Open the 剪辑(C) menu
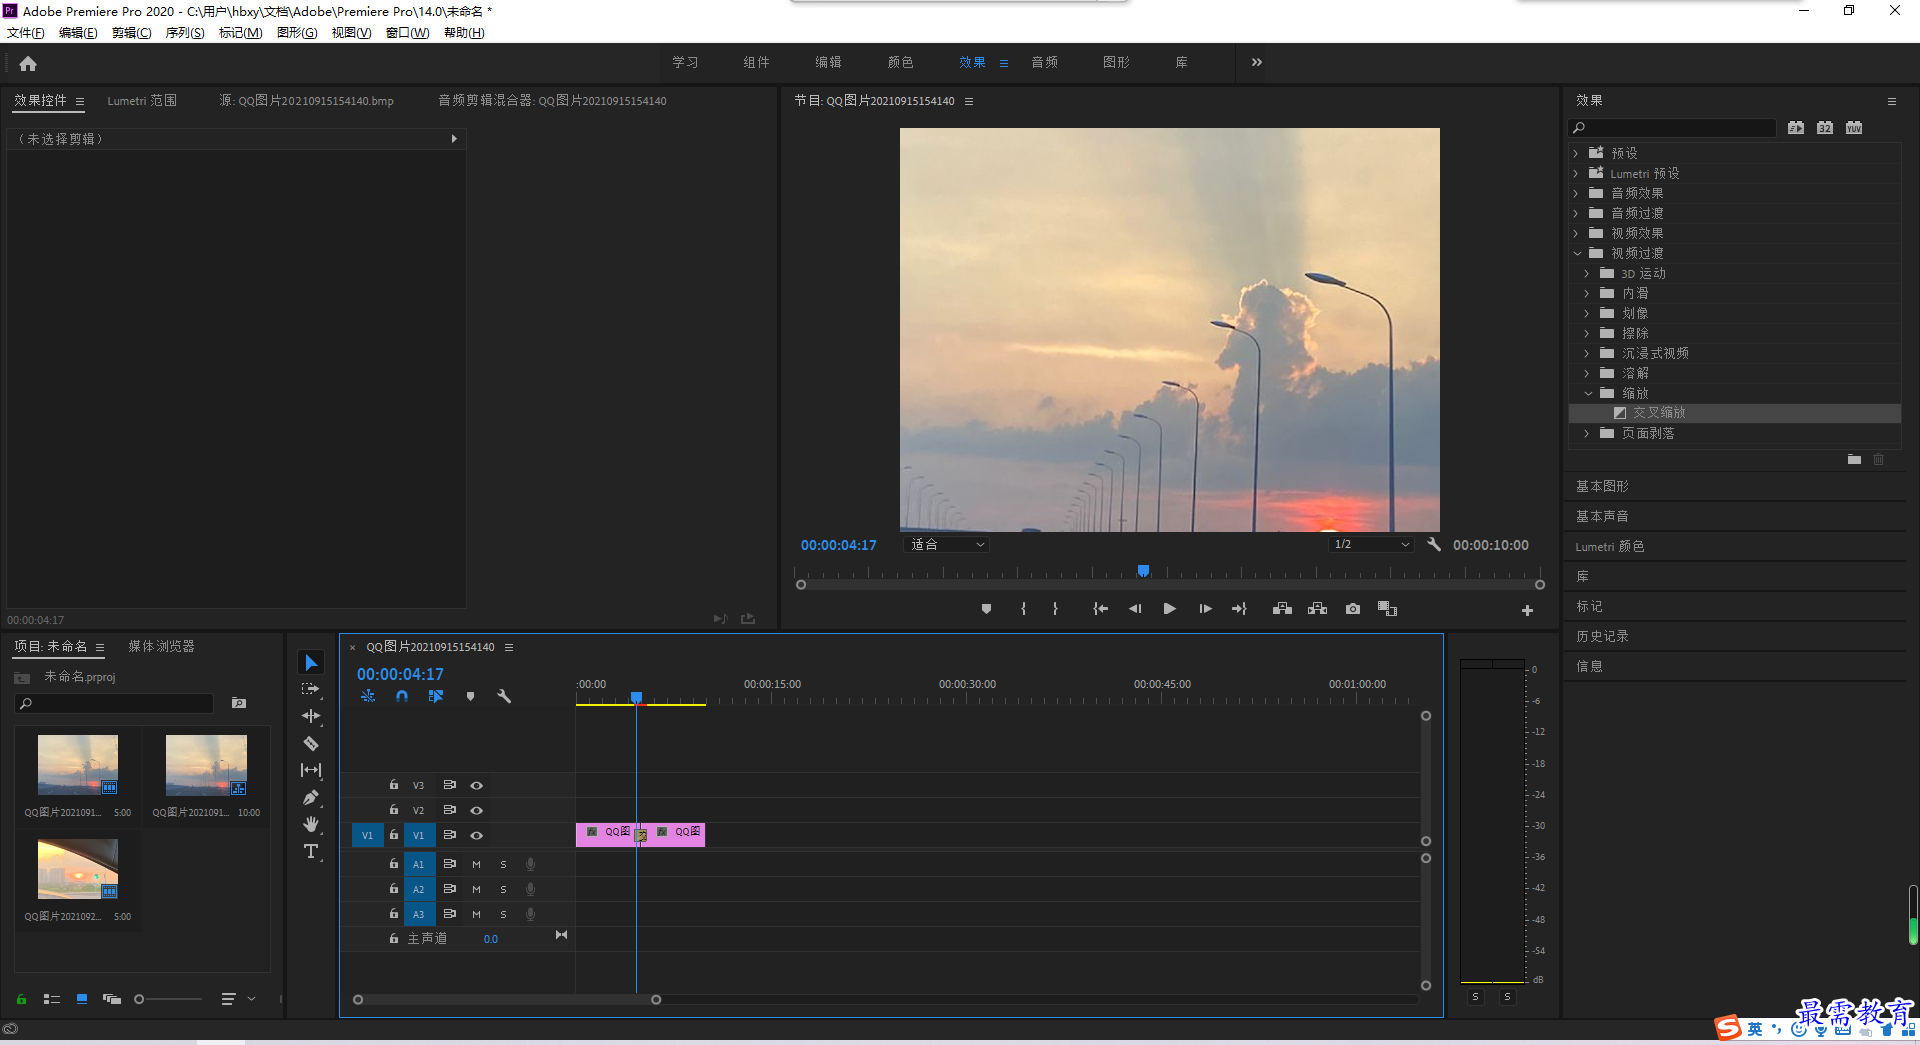This screenshot has height=1045, width=1920. point(132,33)
